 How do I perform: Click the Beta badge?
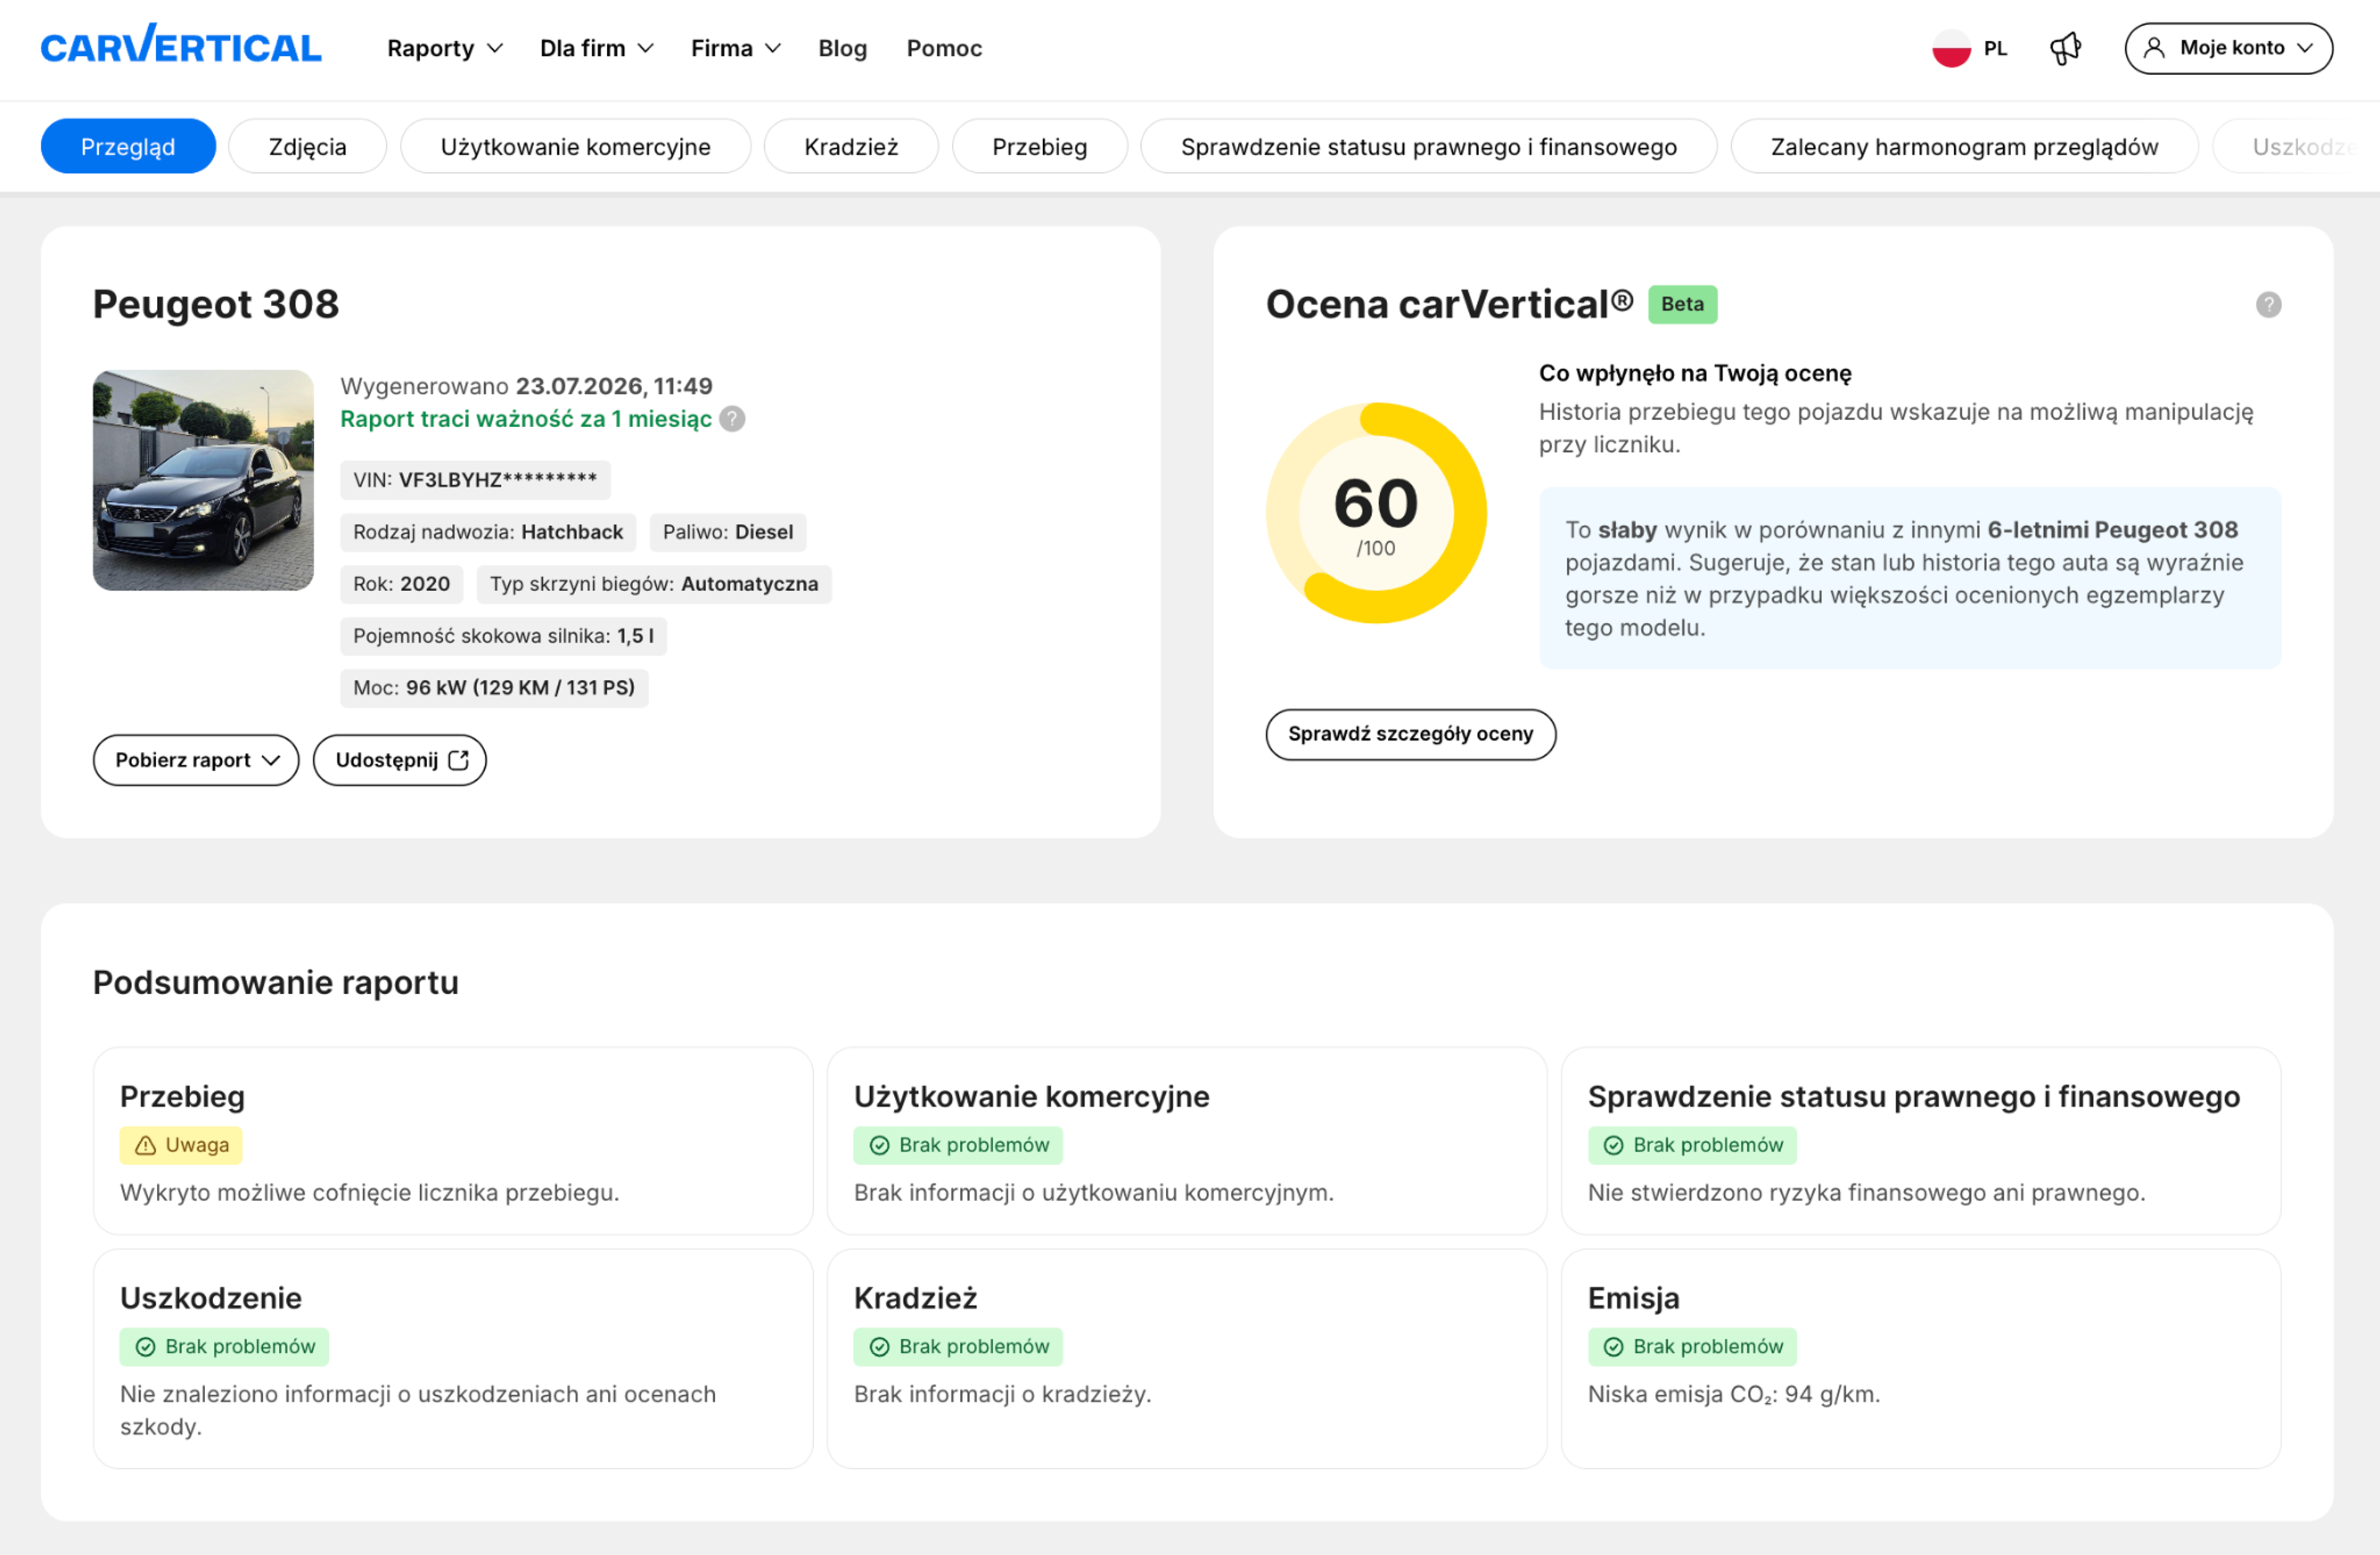click(1682, 304)
